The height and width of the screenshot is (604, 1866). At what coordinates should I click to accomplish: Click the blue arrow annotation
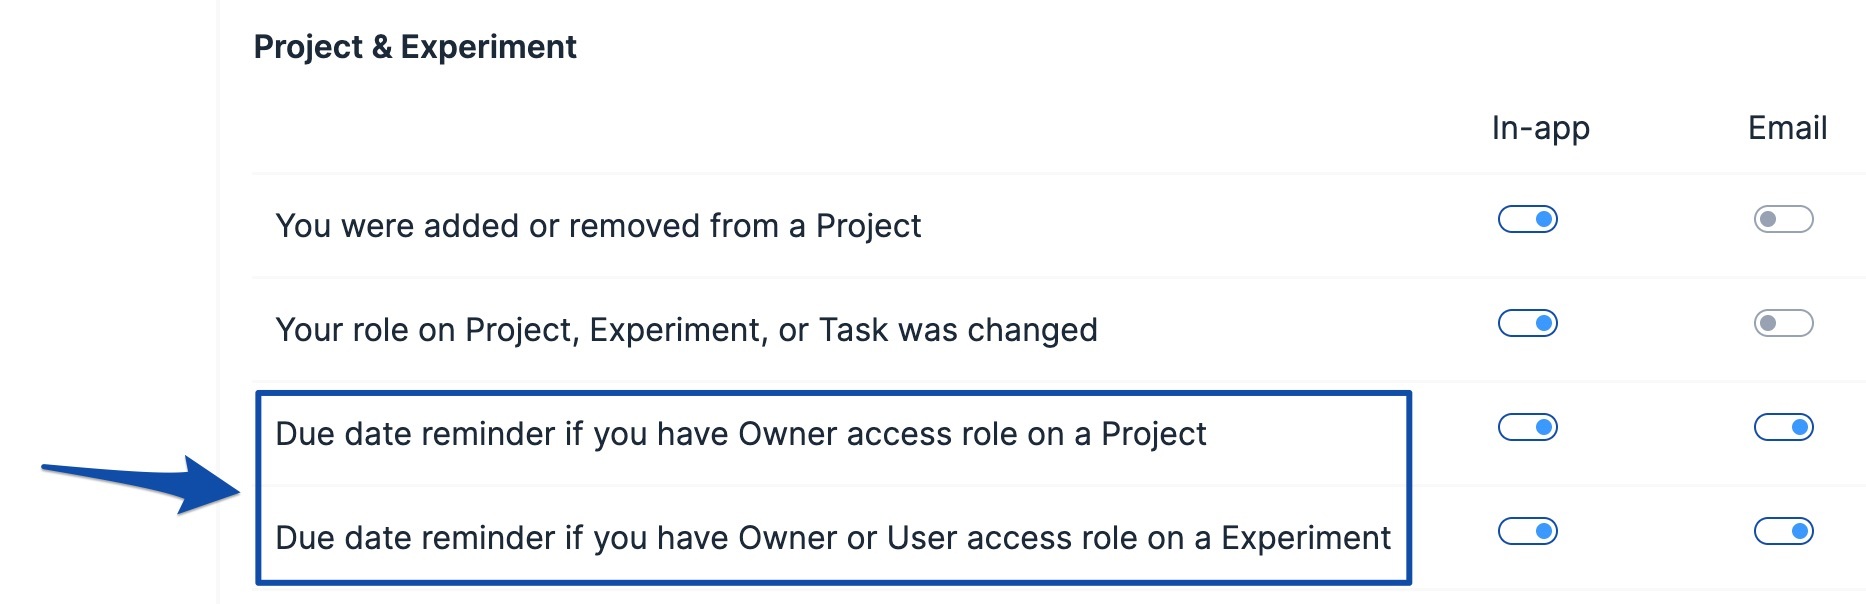tap(150, 483)
